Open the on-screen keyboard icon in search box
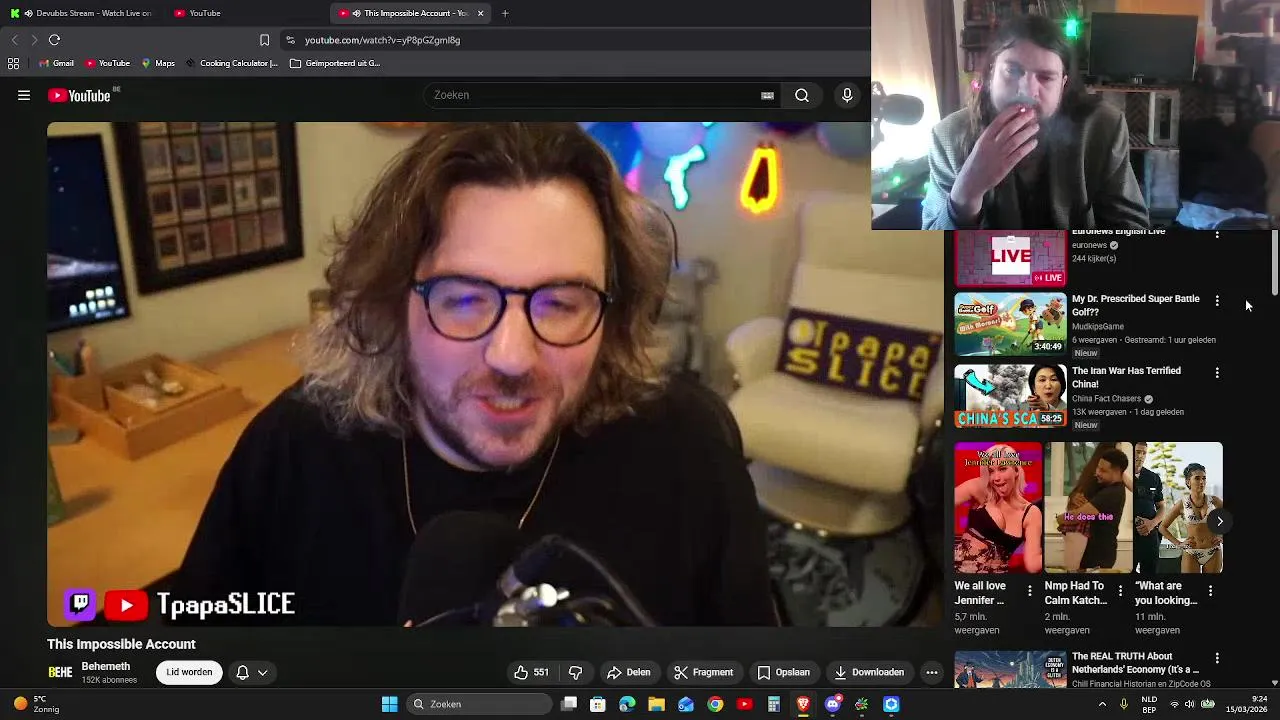Viewport: 1280px width, 720px height. click(767, 96)
